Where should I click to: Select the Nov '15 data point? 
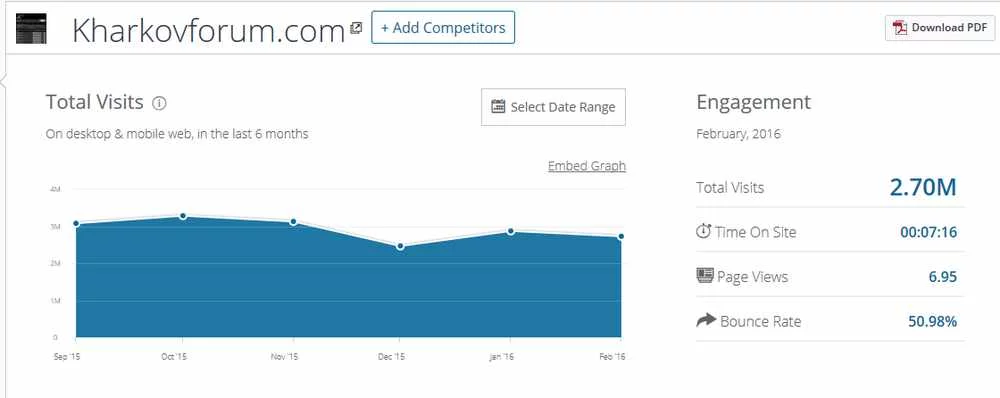point(293,222)
